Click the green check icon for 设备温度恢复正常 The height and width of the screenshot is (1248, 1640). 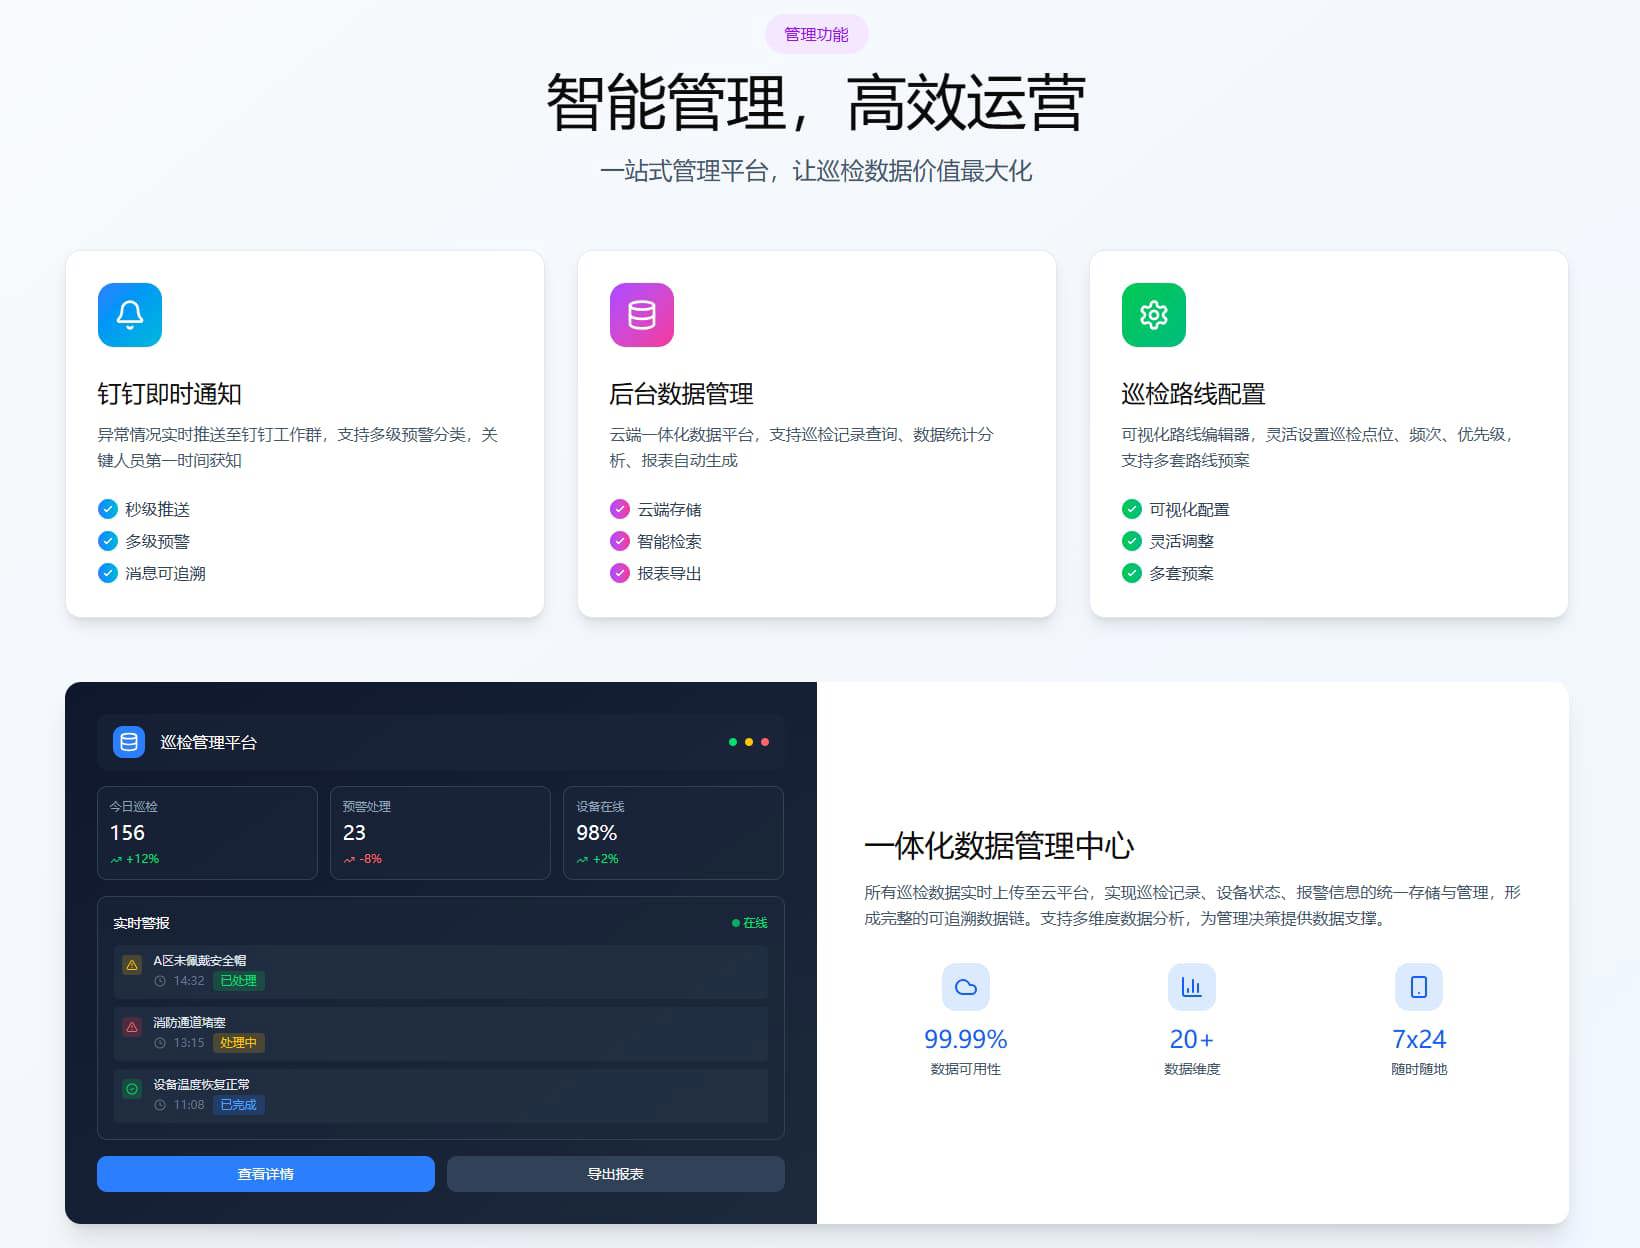tap(132, 1089)
